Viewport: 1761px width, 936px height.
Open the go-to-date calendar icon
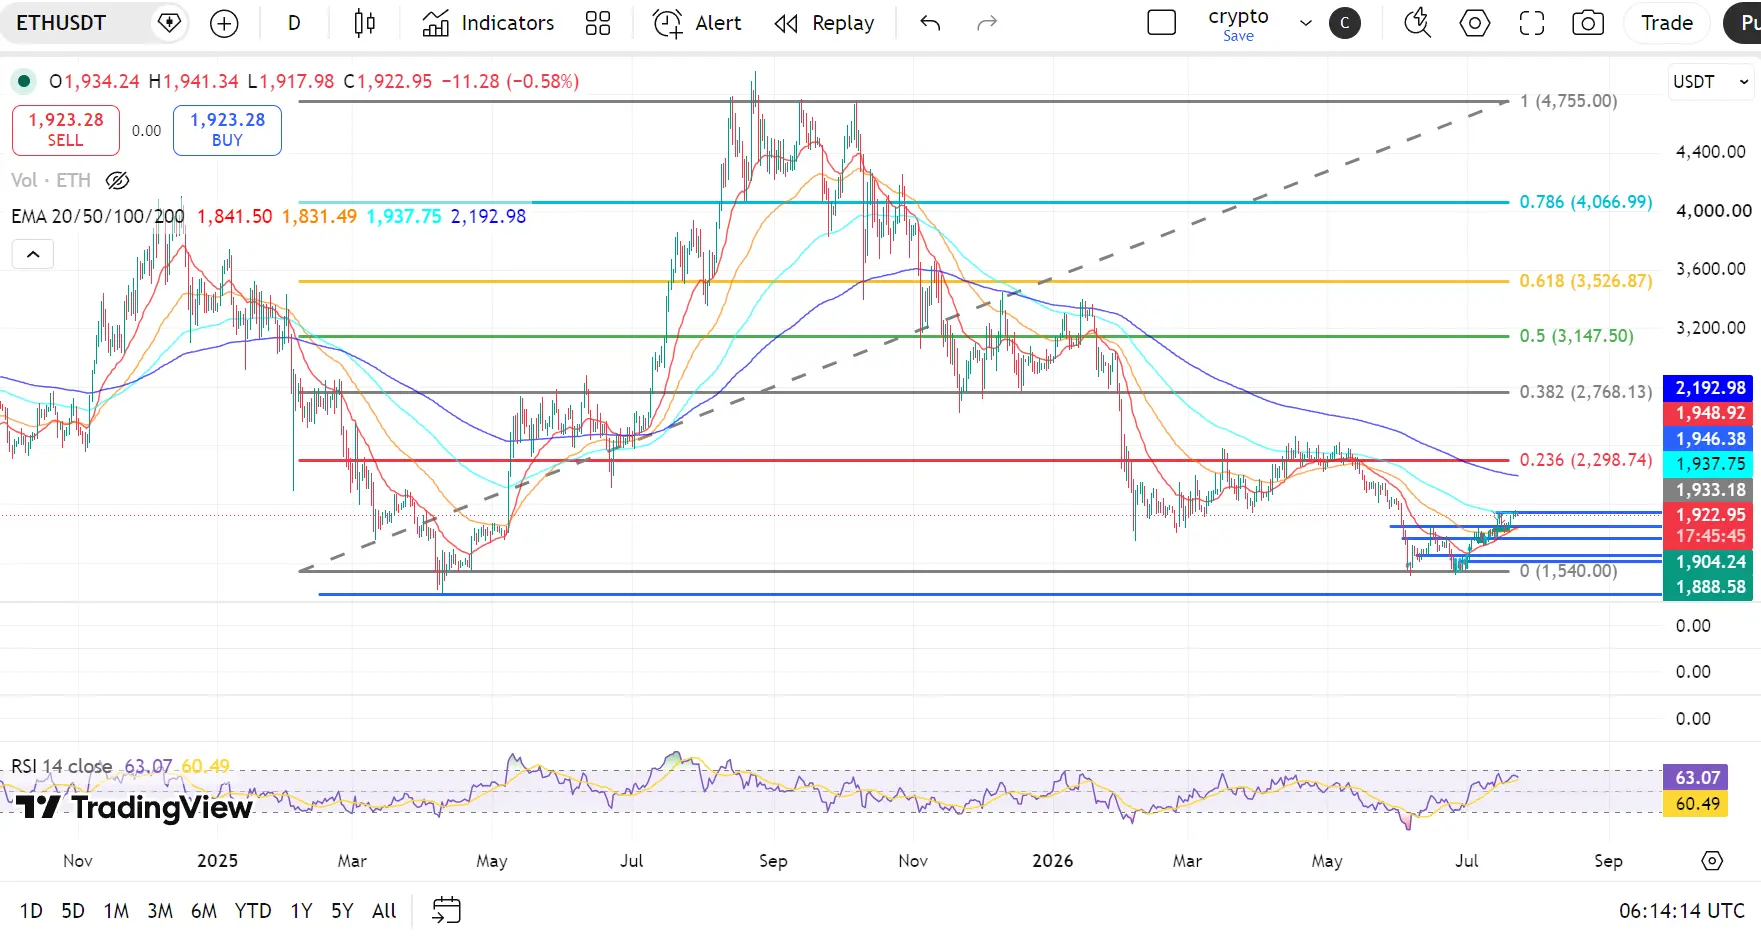click(x=446, y=910)
